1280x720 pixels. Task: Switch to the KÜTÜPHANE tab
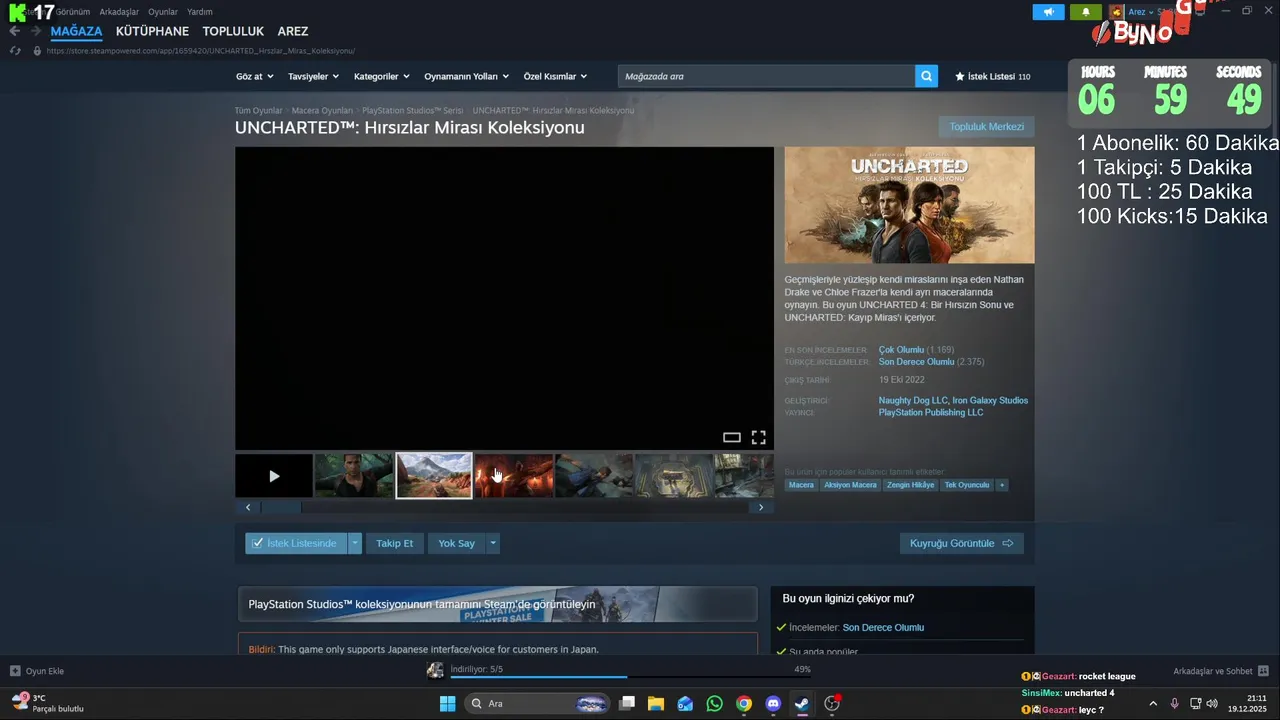[152, 31]
